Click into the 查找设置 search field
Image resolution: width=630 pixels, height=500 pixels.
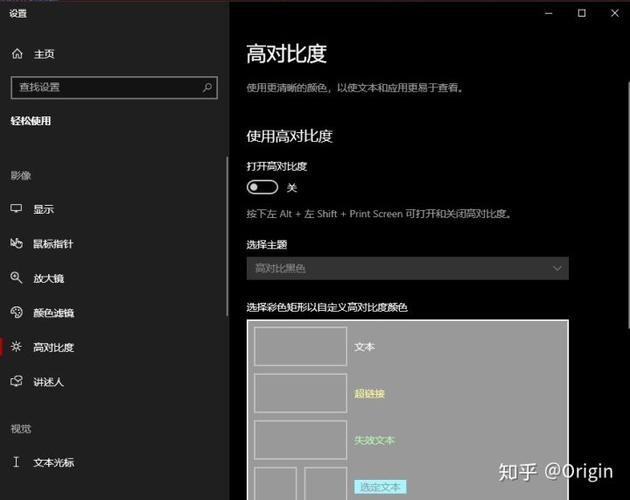[x=115, y=87]
